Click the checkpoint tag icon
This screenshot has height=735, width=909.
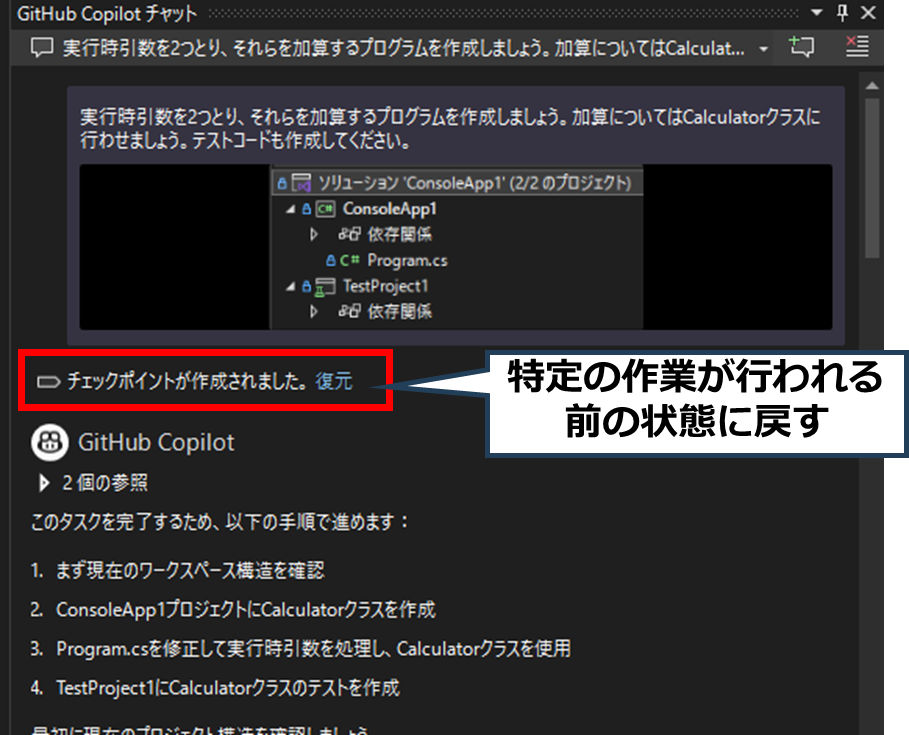pyautogui.click(x=48, y=381)
